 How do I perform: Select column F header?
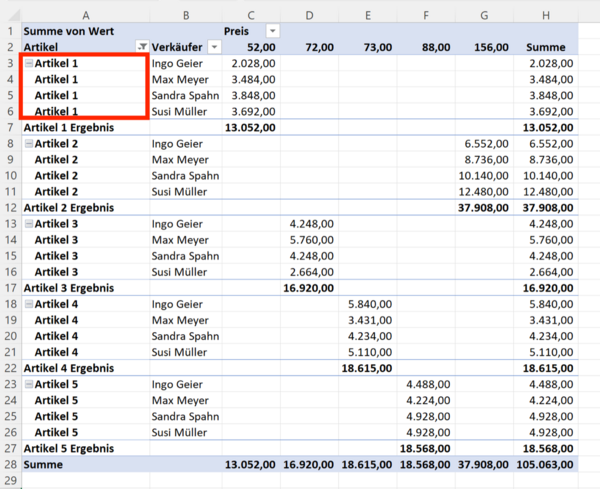click(426, 15)
